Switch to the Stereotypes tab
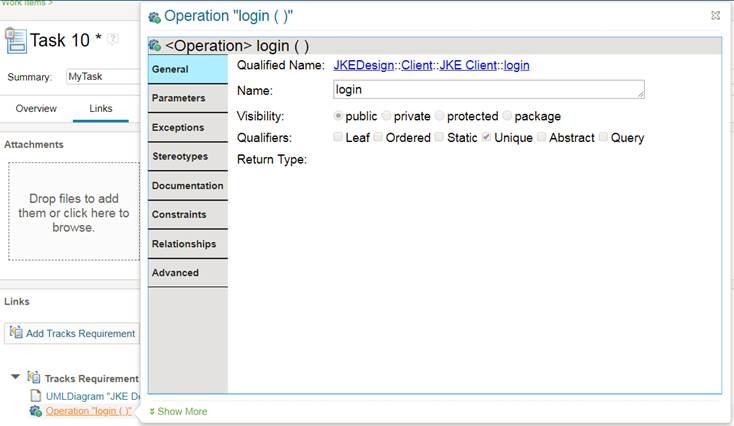This screenshot has width=734, height=426. point(179,156)
